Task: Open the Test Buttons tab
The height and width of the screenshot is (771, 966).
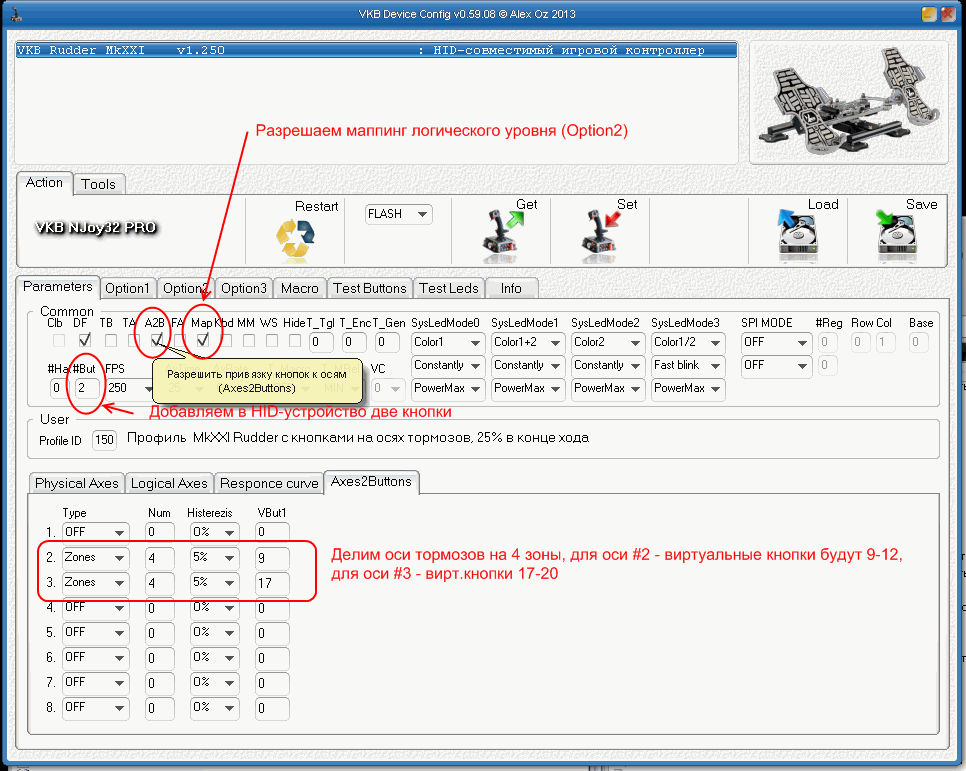Action: point(370,288)
